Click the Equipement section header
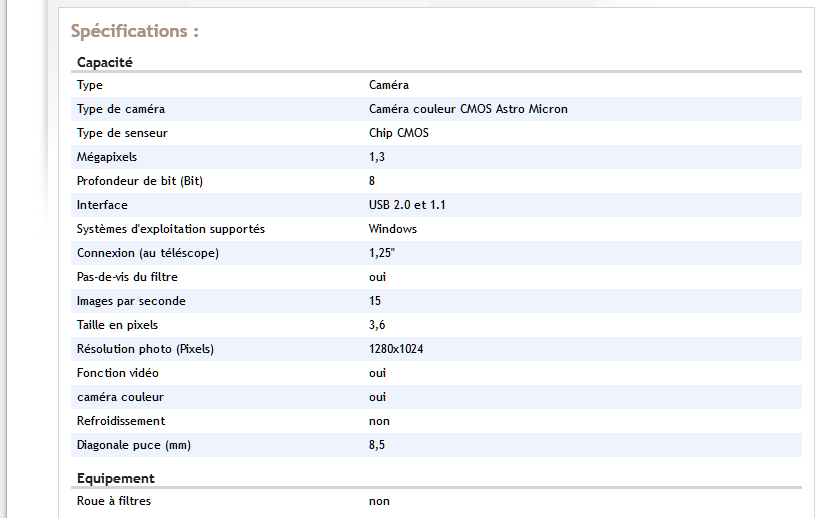 (116, 478)
